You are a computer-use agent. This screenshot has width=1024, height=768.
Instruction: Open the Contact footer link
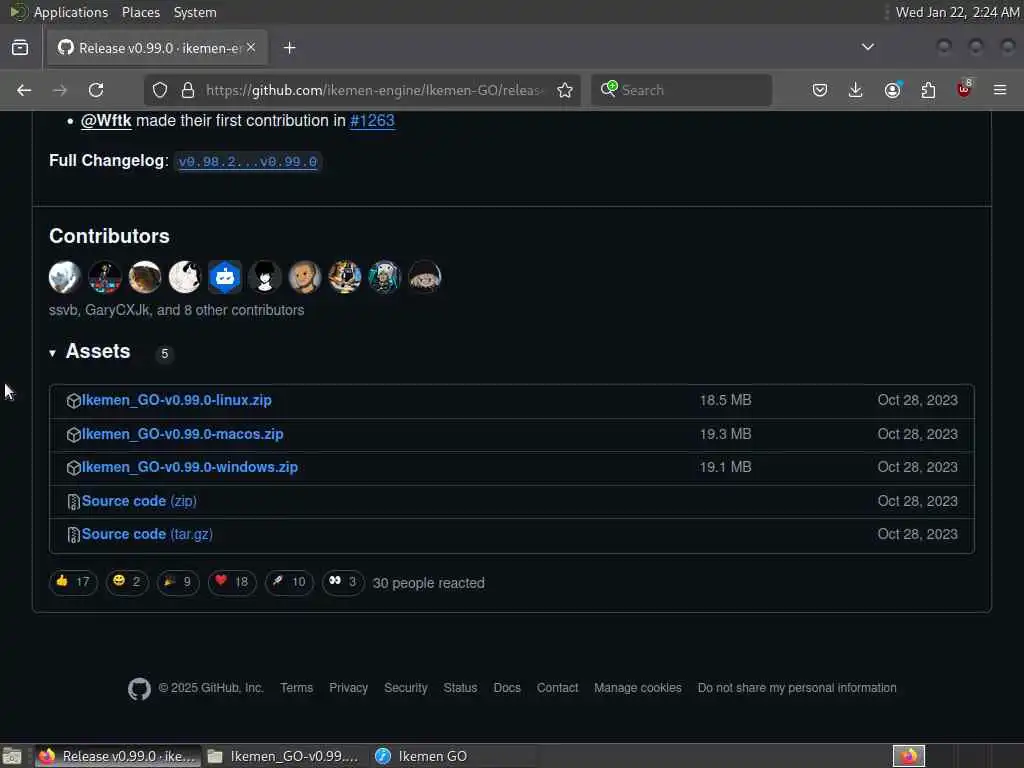click(558, 688)
